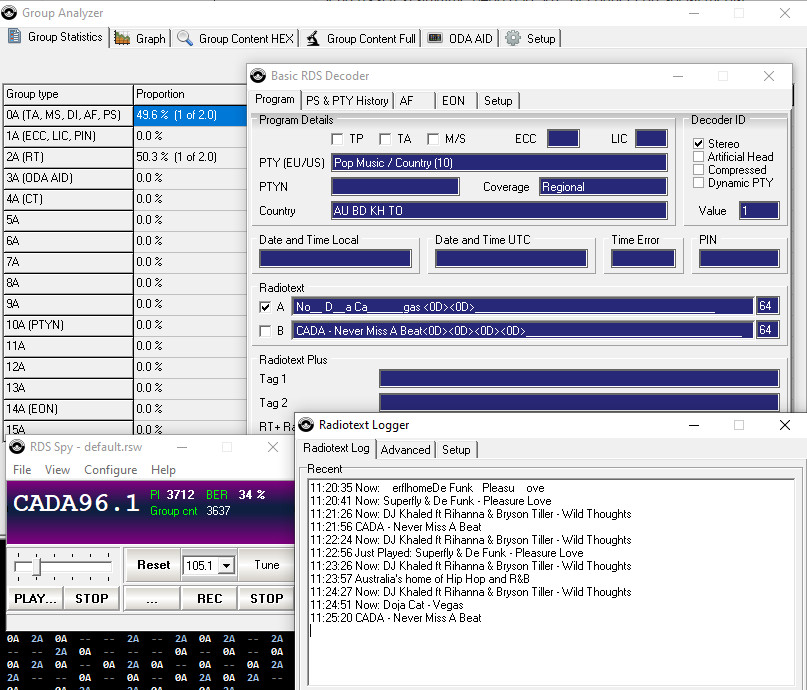
Task: Click the REC button
Action: click(x=209, y=598)
